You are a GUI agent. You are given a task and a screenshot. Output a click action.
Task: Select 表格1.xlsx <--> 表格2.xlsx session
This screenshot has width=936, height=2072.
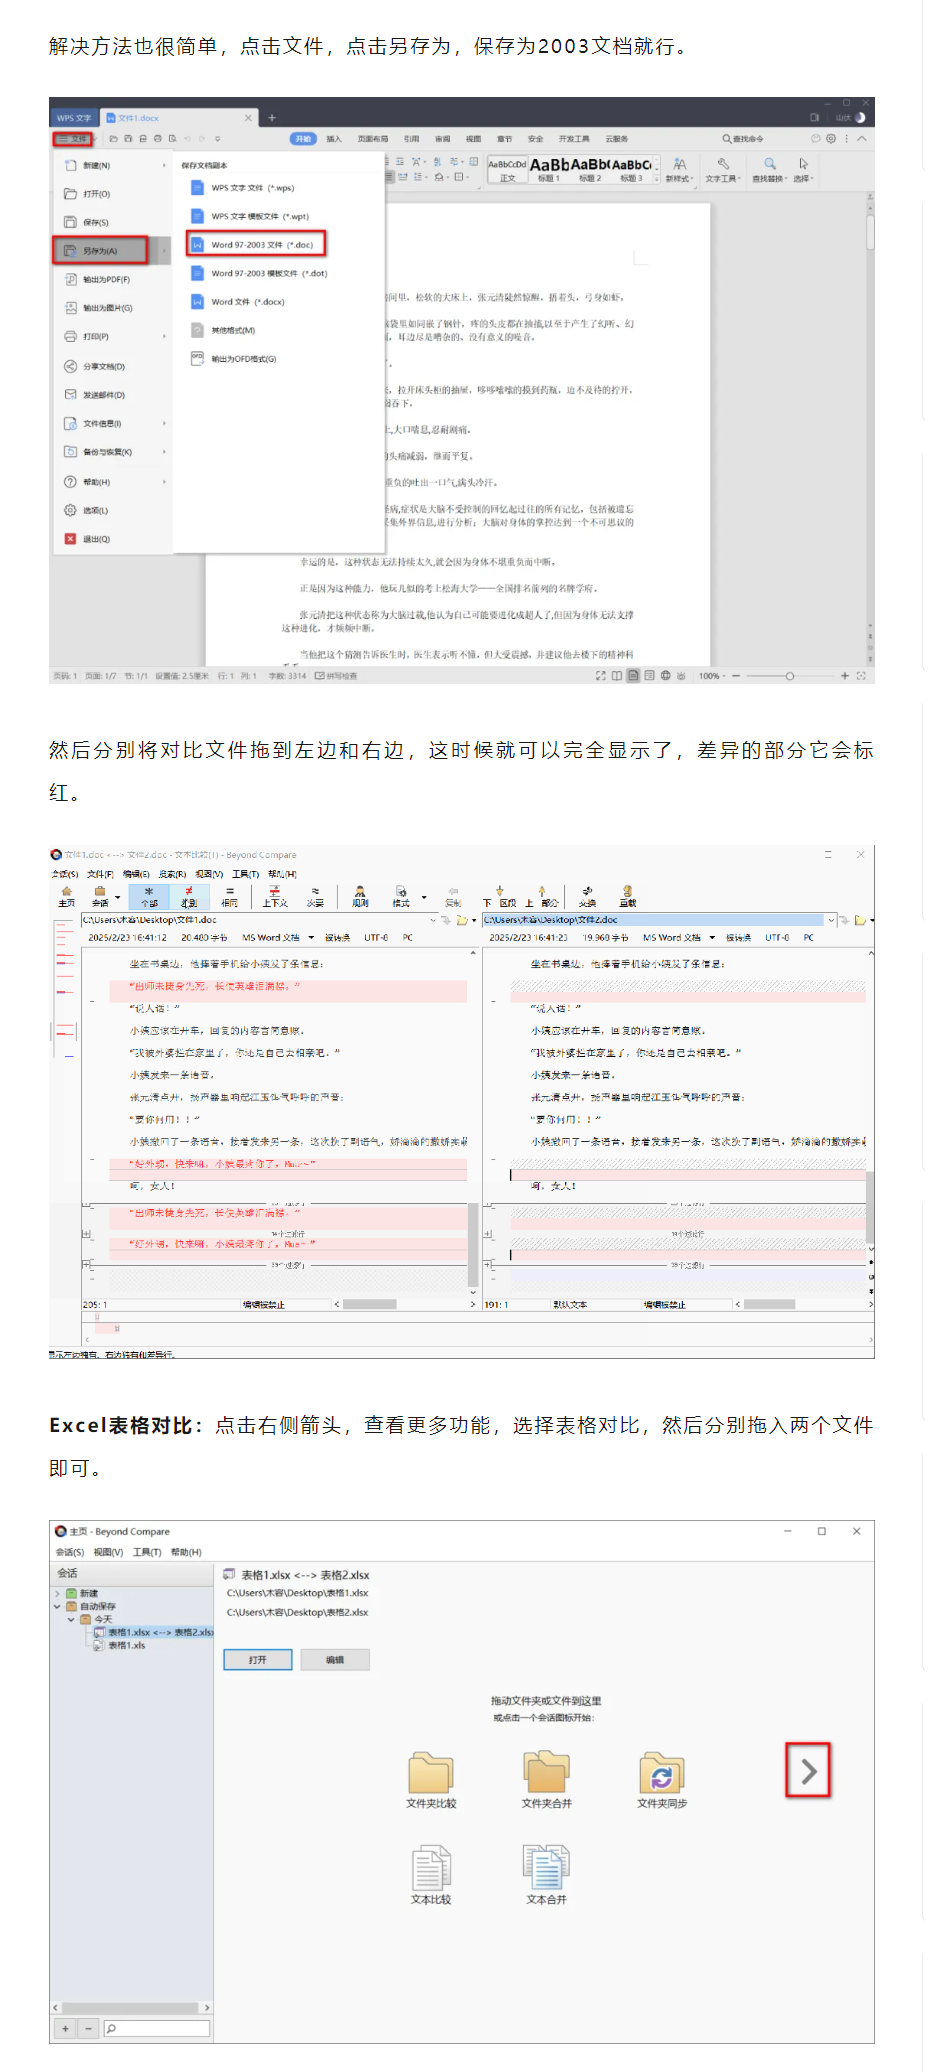tap(154, 1632)
